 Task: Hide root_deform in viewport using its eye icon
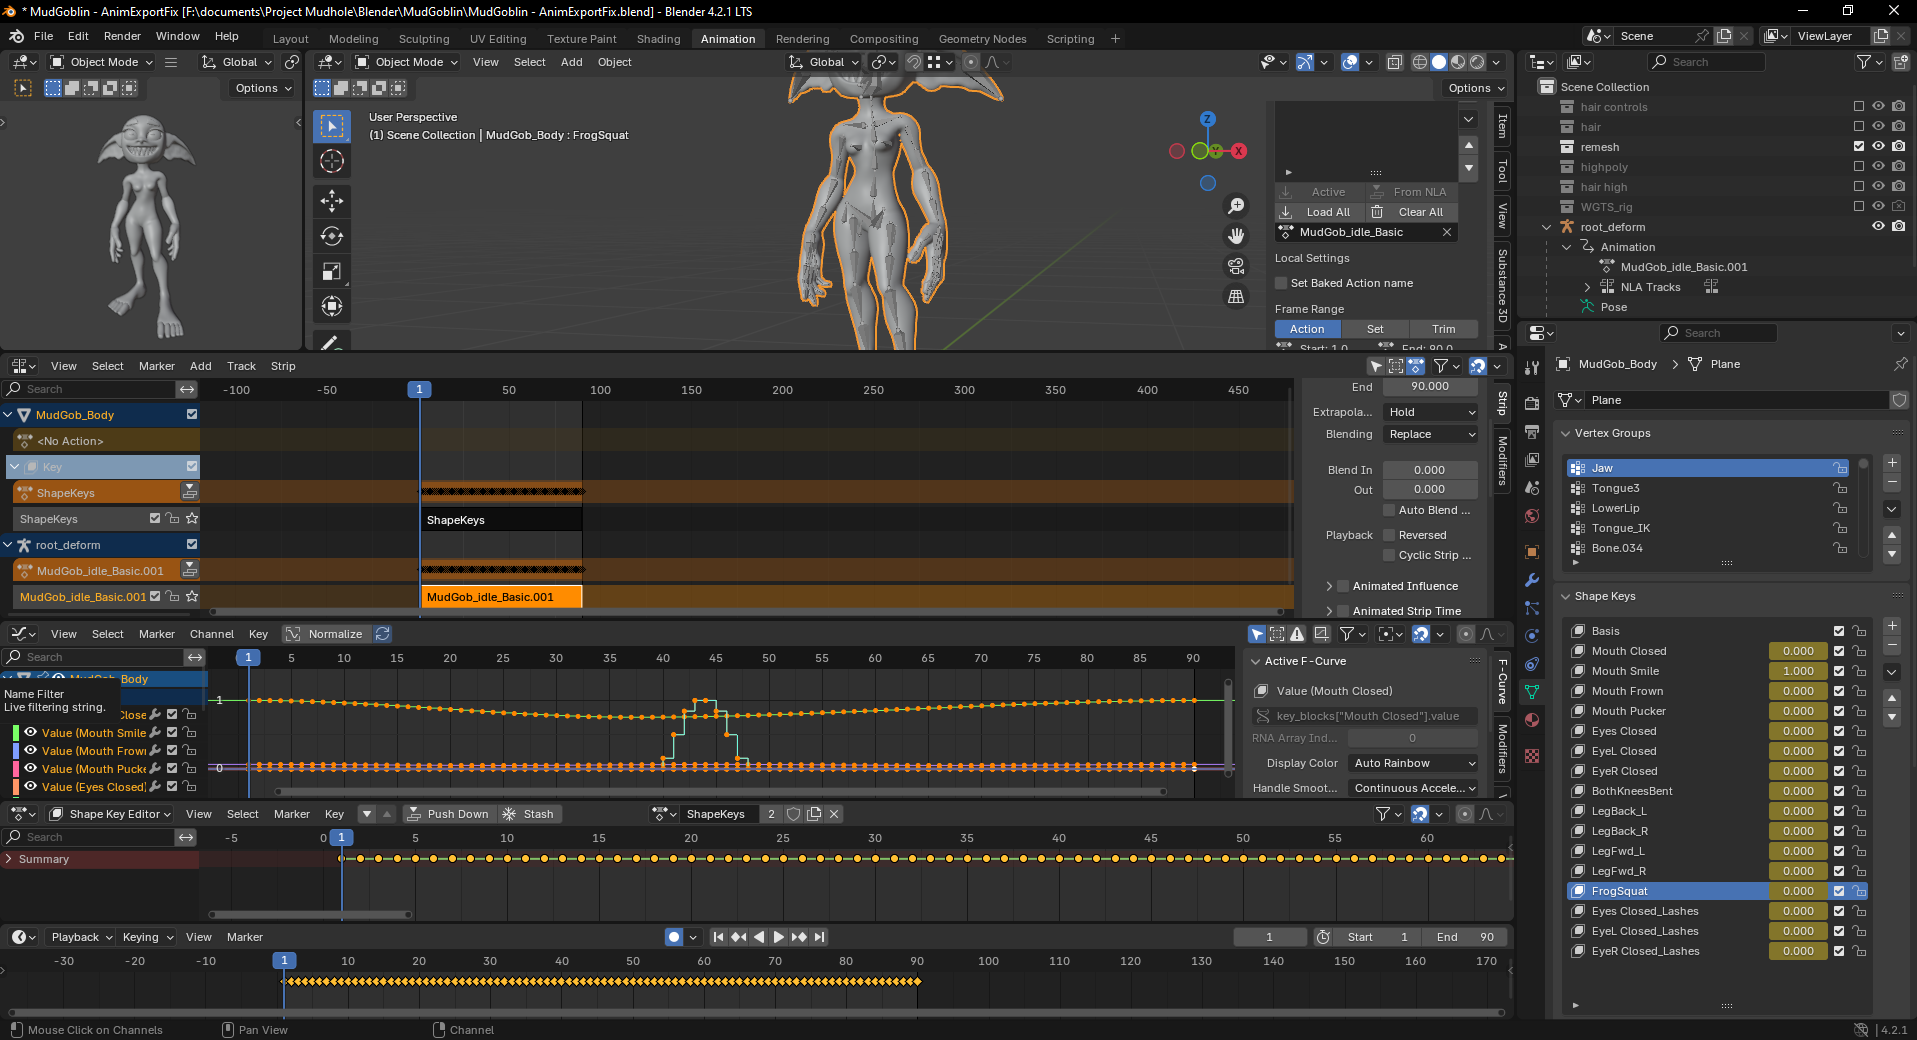click(1878, 227)
